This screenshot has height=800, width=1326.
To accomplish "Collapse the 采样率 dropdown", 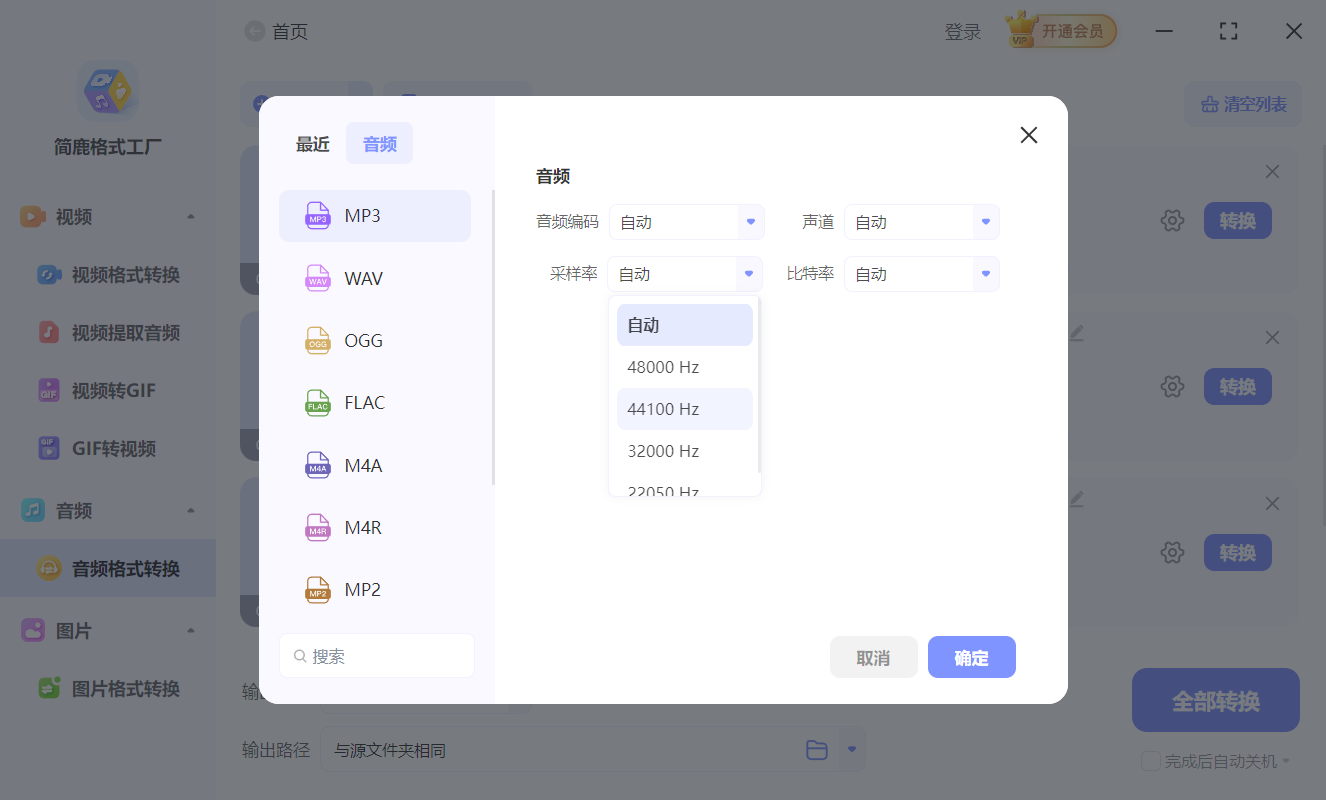I will (685, 274).
